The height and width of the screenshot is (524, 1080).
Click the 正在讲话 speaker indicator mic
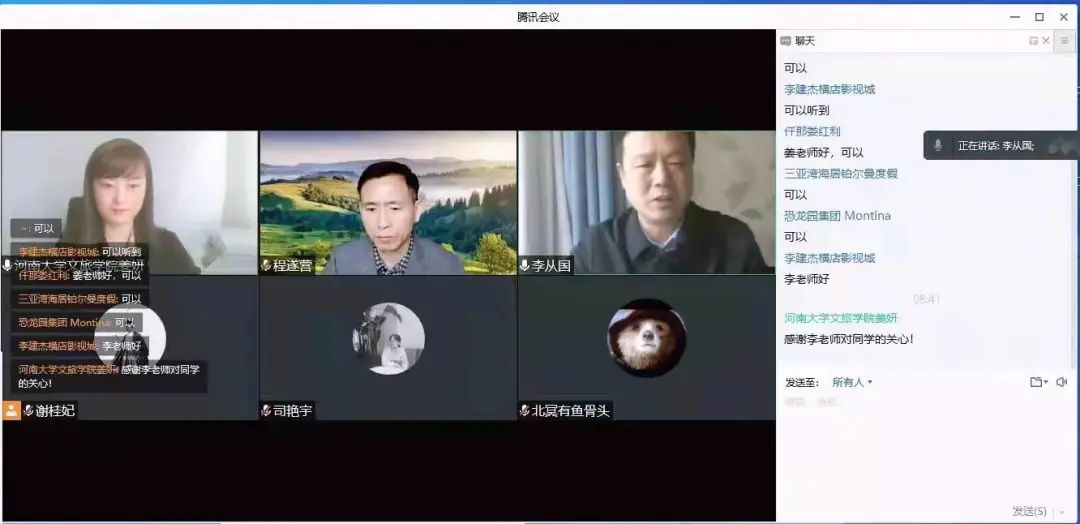point(937,146)
